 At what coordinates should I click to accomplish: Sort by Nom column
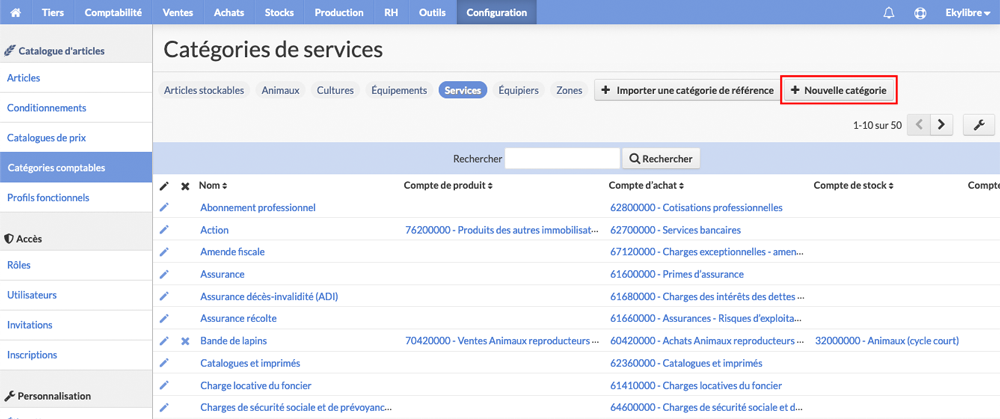213,186
